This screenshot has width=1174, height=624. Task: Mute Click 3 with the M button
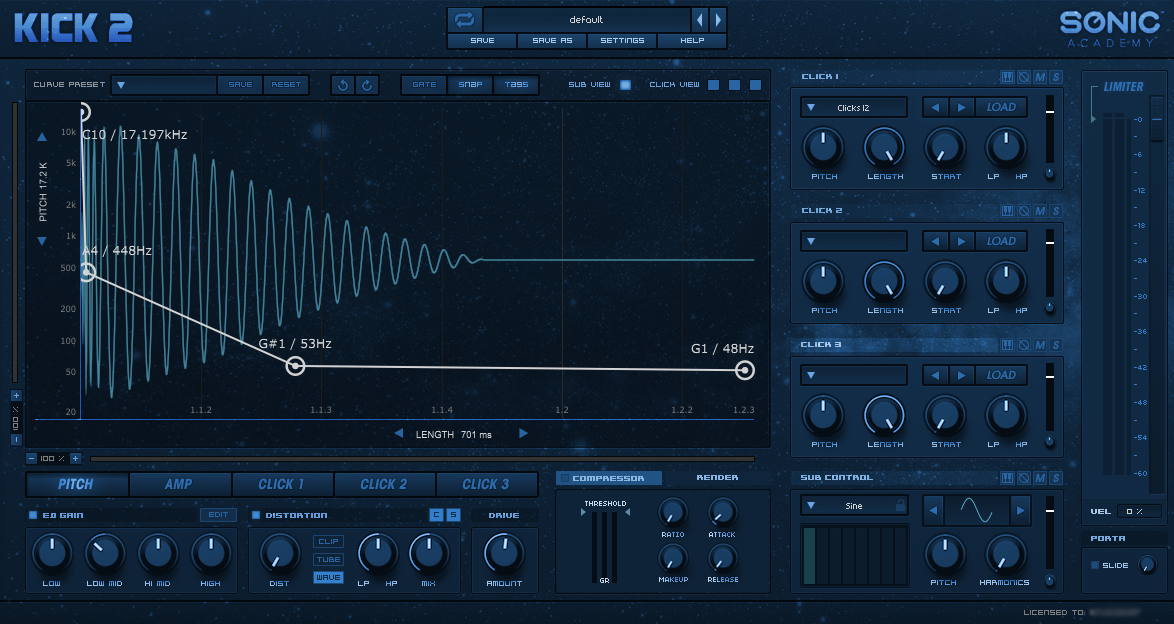tap(1040, 345)
